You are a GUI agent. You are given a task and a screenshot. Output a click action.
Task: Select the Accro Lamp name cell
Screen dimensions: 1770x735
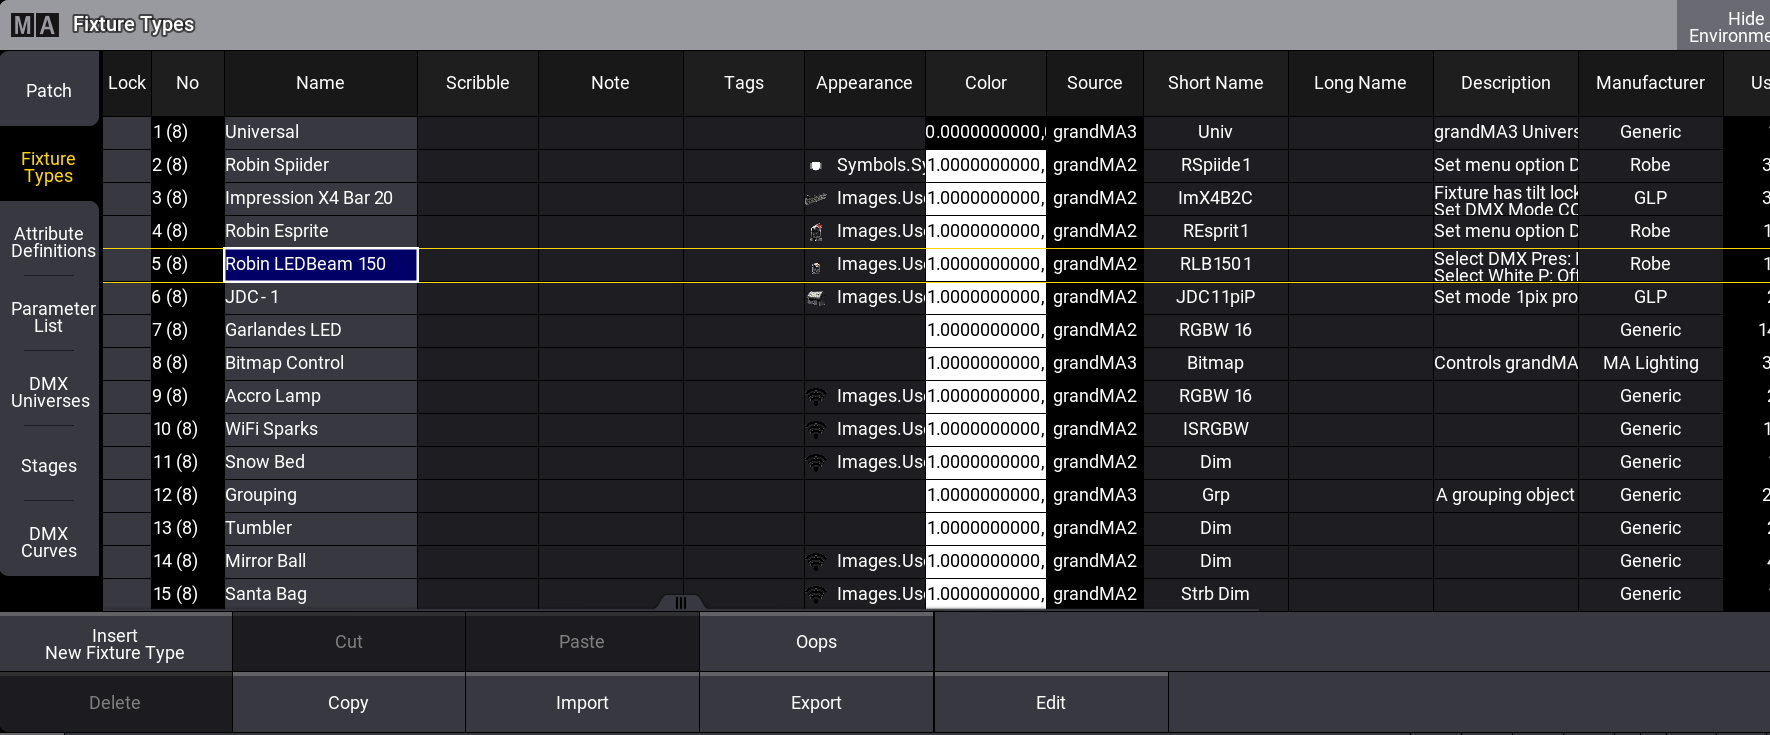[320, 396]
